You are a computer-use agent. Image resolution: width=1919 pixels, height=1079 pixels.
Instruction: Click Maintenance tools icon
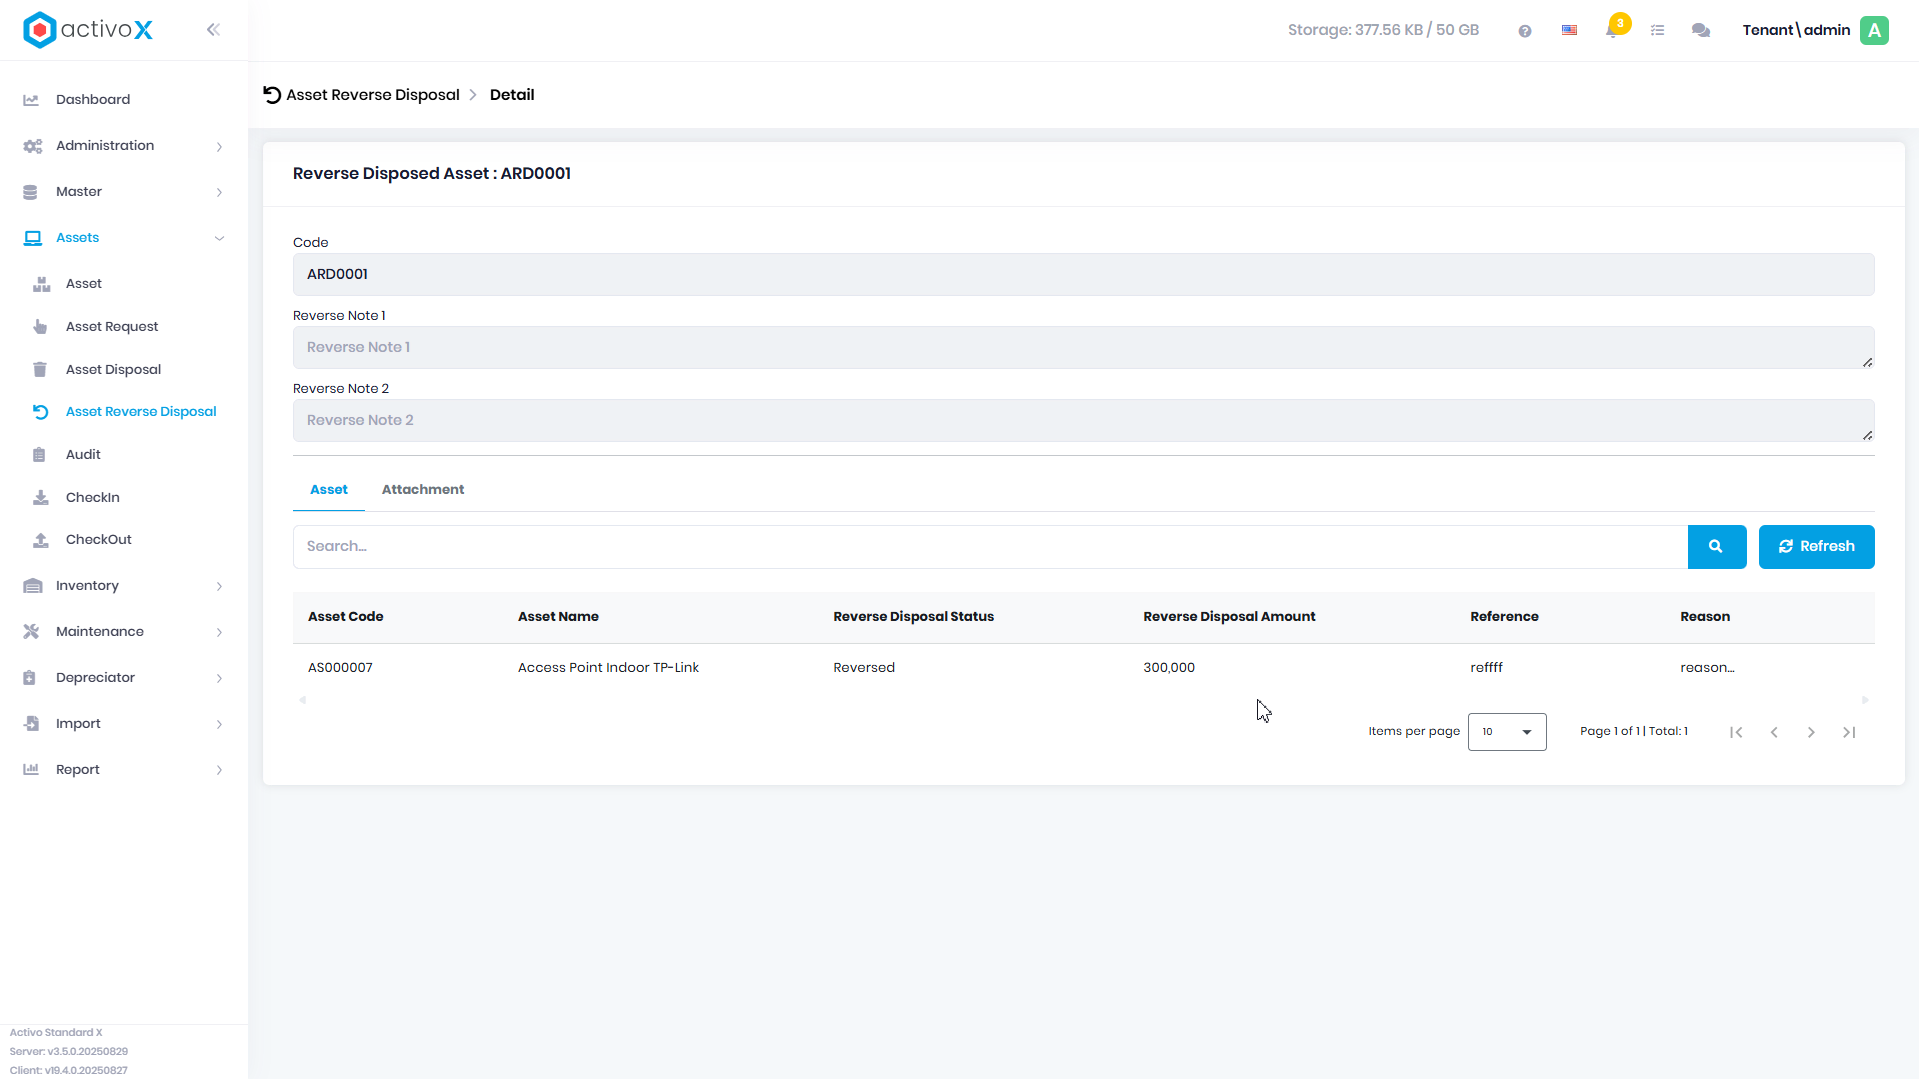(31, 632)
